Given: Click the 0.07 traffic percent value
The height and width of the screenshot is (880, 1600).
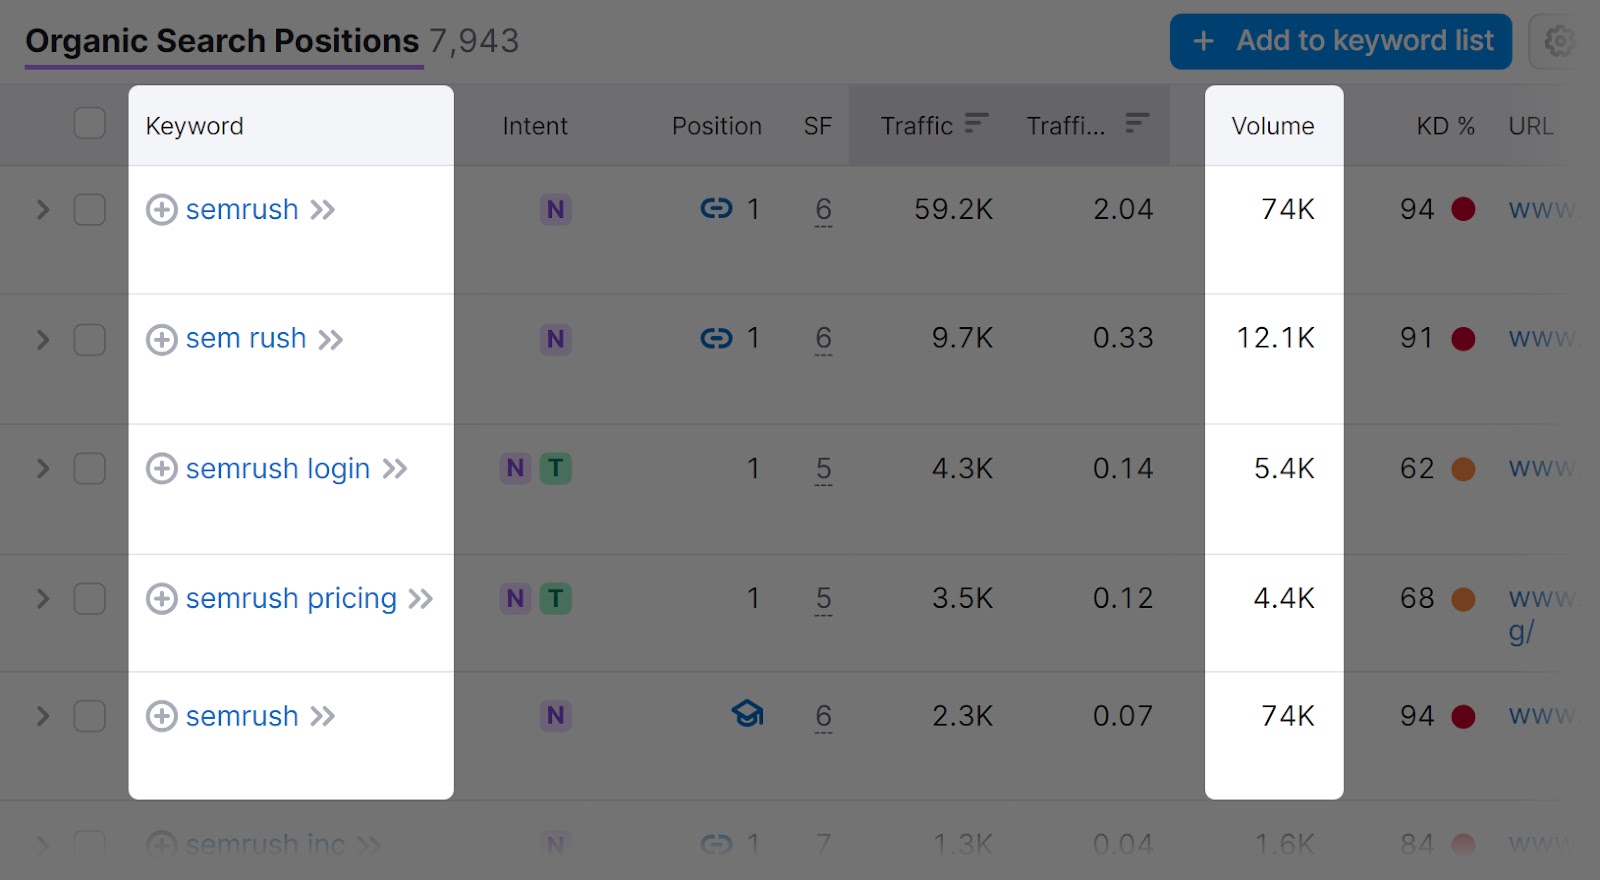Looking at the screenshot, I should tap(1123, 716).
